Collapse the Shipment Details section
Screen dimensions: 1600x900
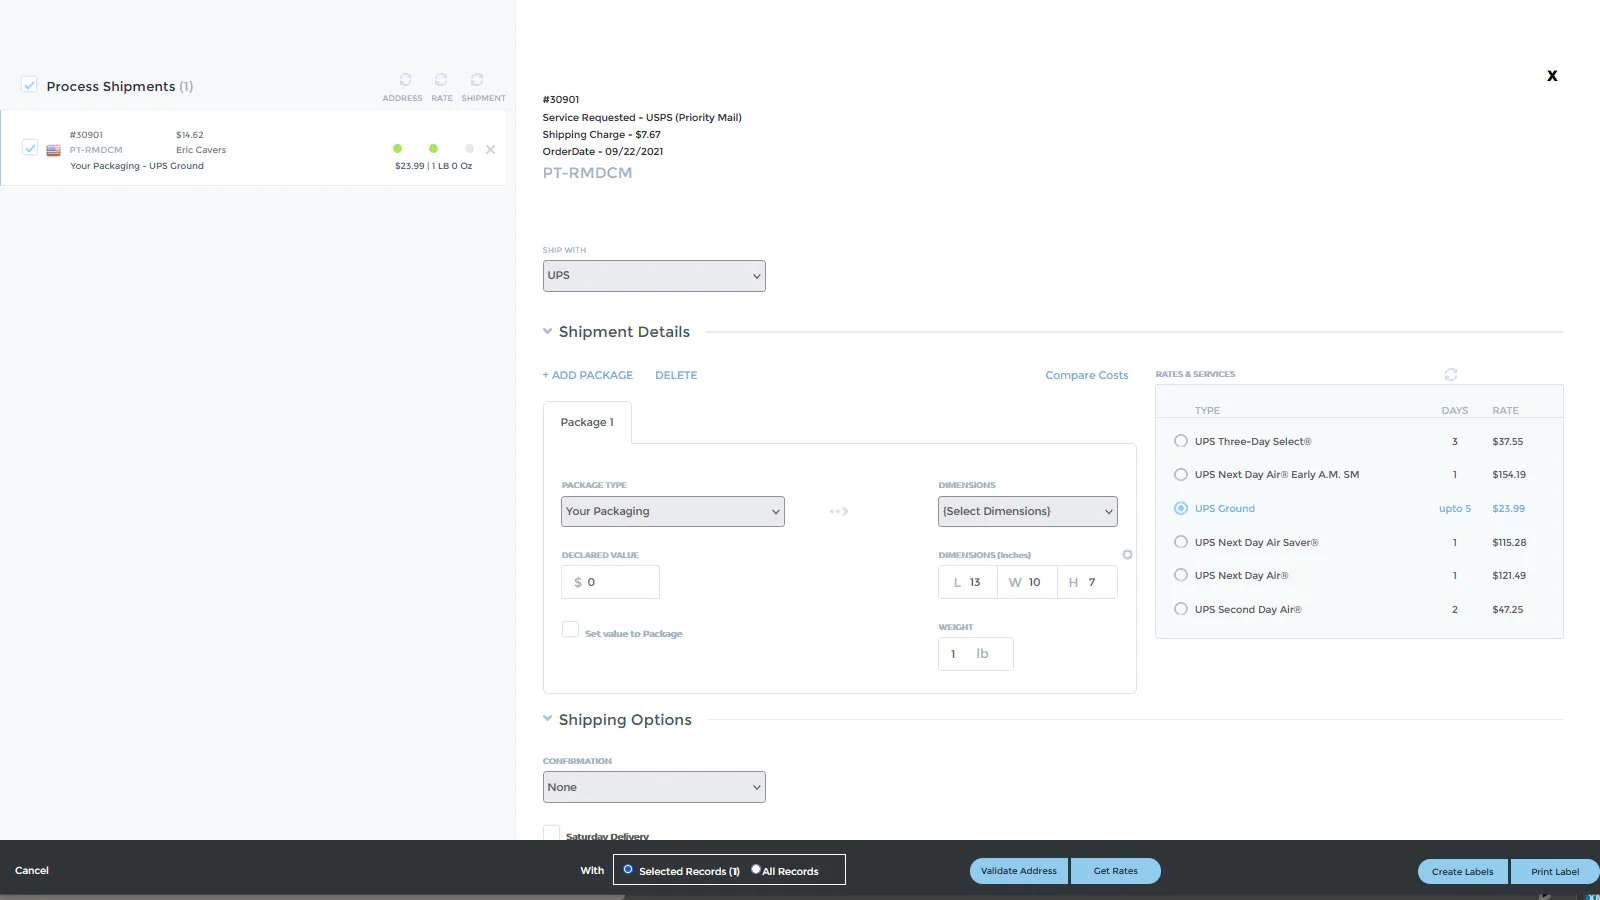tap(548, 332)
